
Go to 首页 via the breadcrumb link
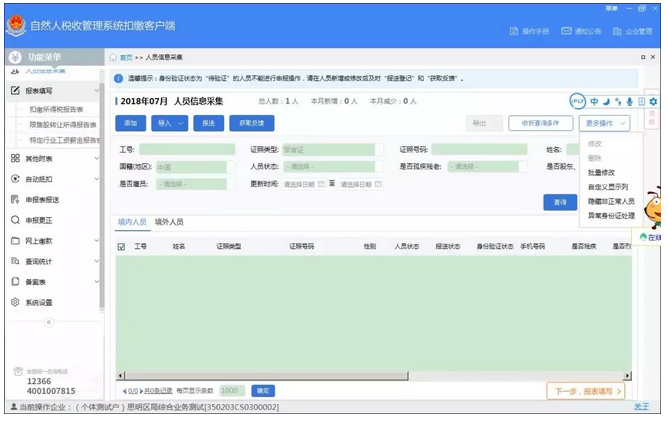click(126, 57)
